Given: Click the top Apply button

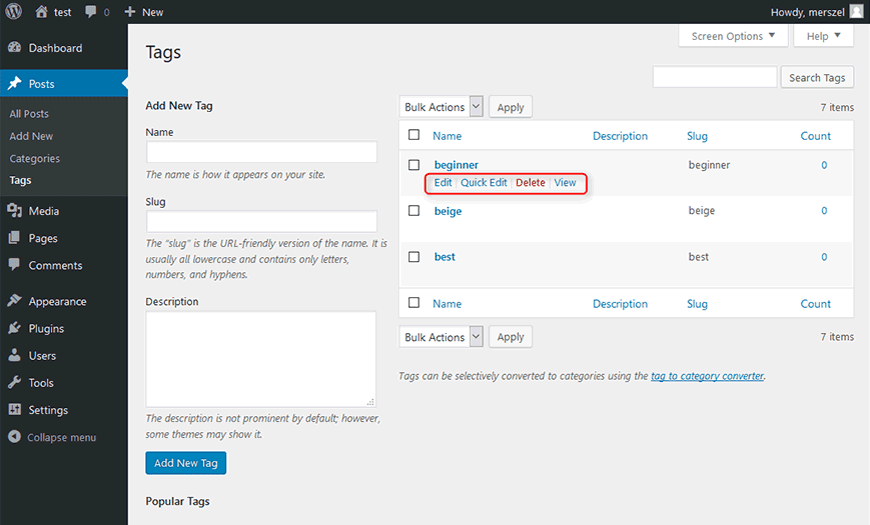Looking at the screenshot, I should pos(510,107).
